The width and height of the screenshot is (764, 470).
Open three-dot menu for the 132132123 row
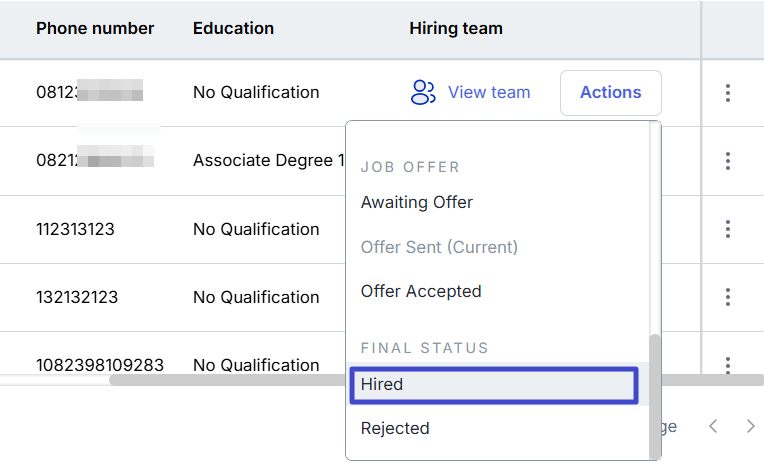pos(727,297)
